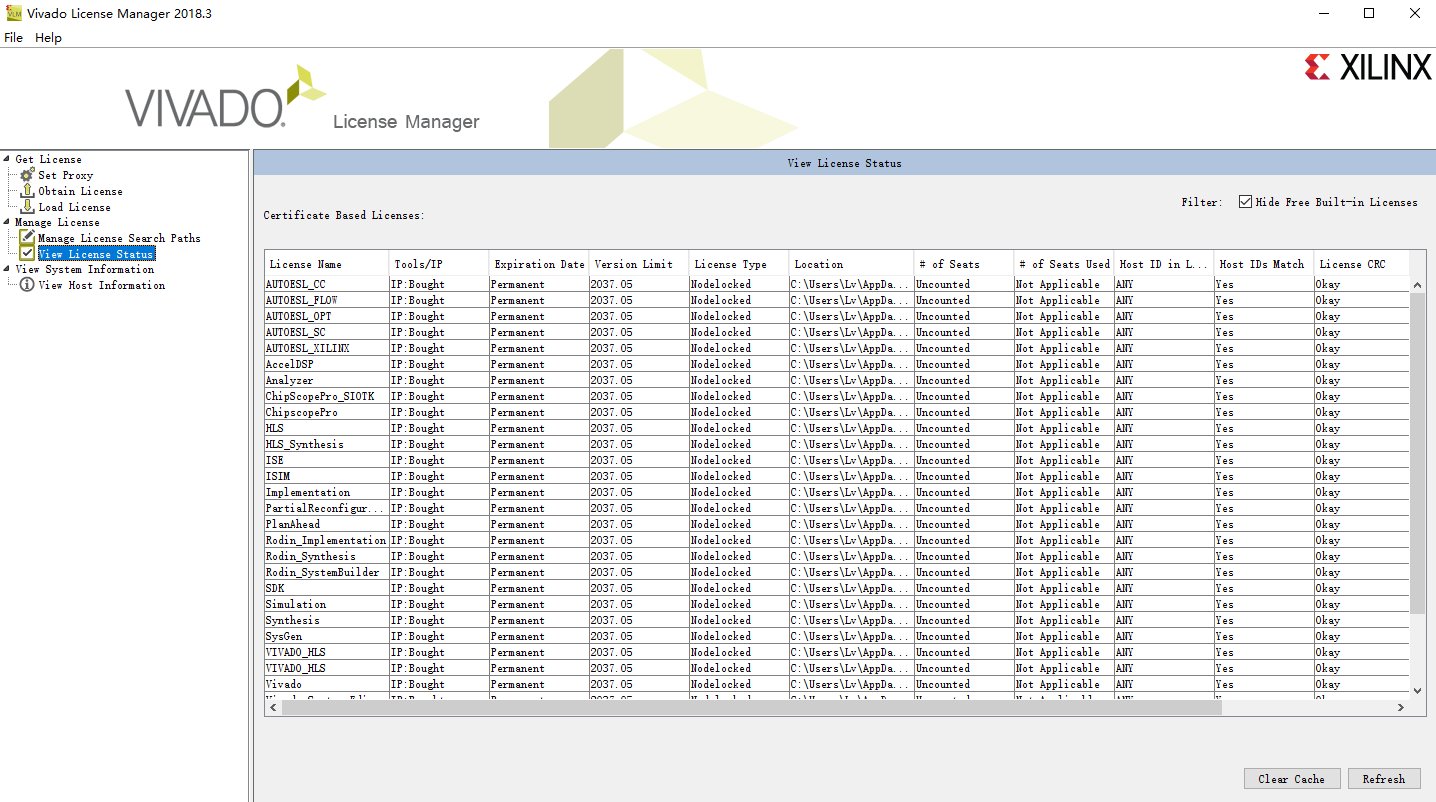The height and width of the screenshot is (802, 1436).
Task: Click the Manage License Search Paths icon
Action: click(x=27, y=238)
